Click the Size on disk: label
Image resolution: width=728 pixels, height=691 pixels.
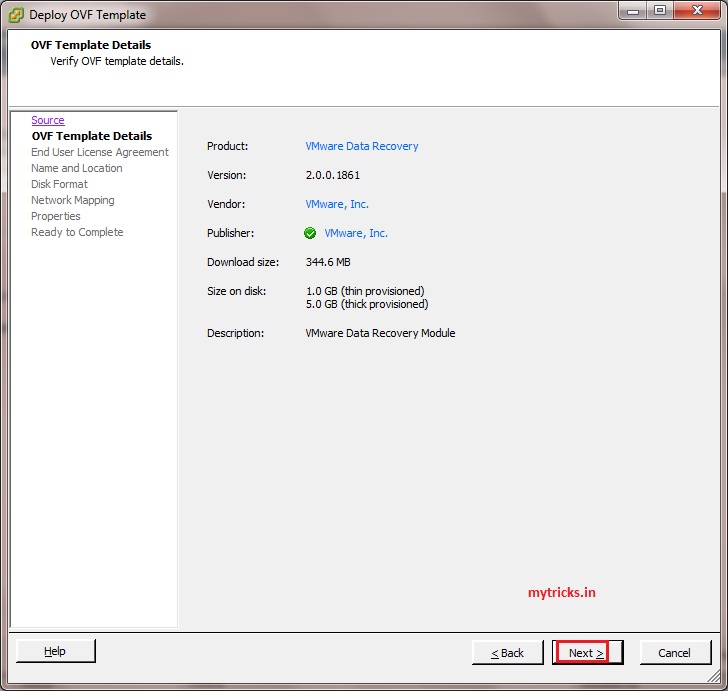pos(236,291)
